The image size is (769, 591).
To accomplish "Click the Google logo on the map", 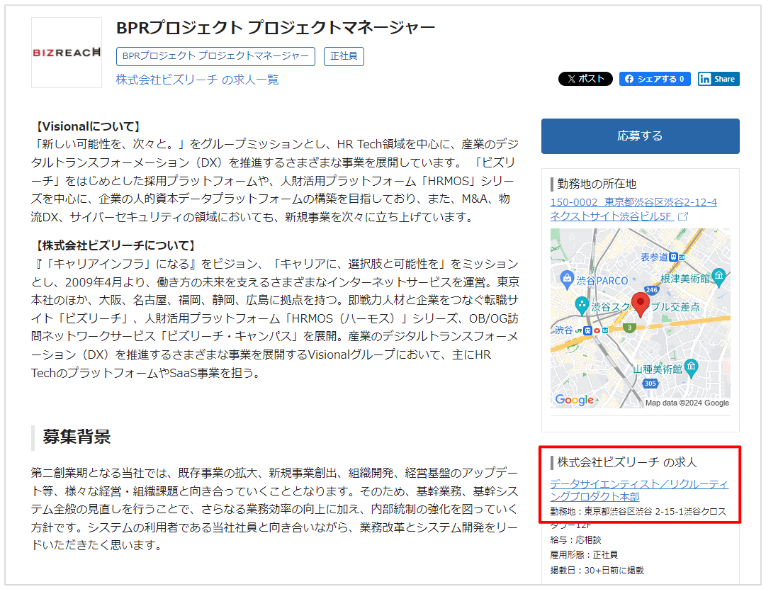I will tap(574, 400).
